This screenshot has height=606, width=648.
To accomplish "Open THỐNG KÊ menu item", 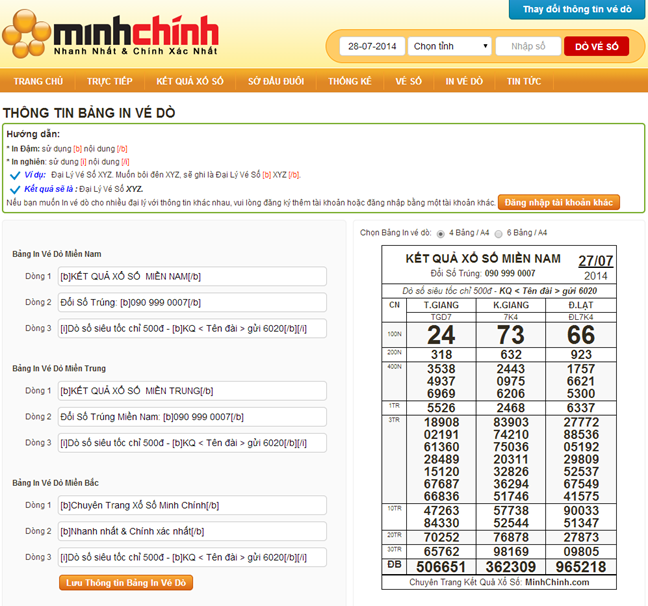I will [350, 81].
